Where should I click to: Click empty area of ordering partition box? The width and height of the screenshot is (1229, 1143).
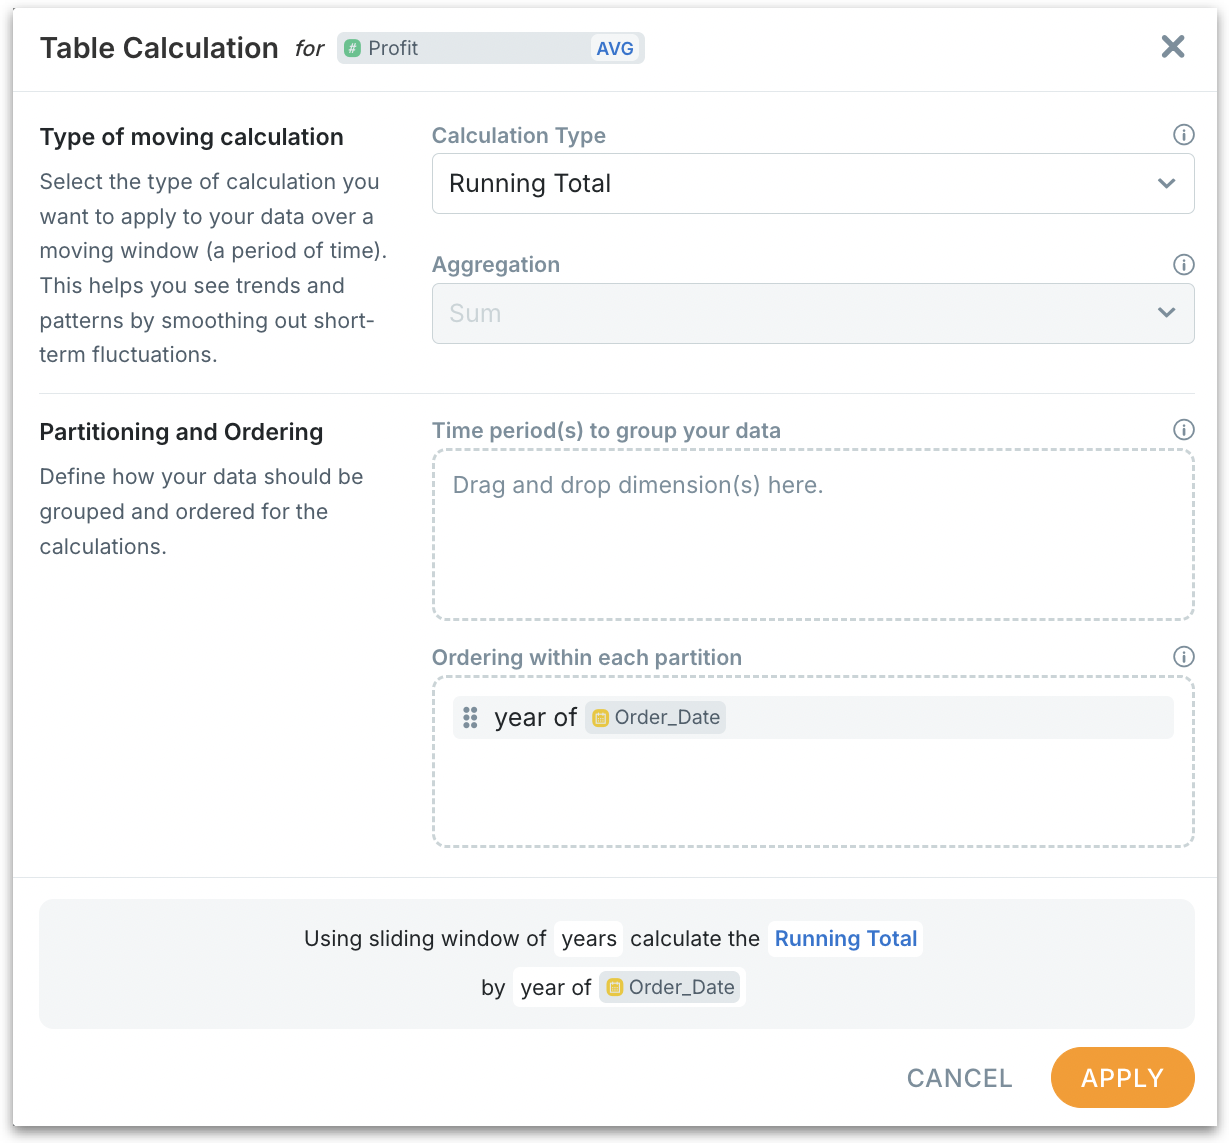[812, 795]
